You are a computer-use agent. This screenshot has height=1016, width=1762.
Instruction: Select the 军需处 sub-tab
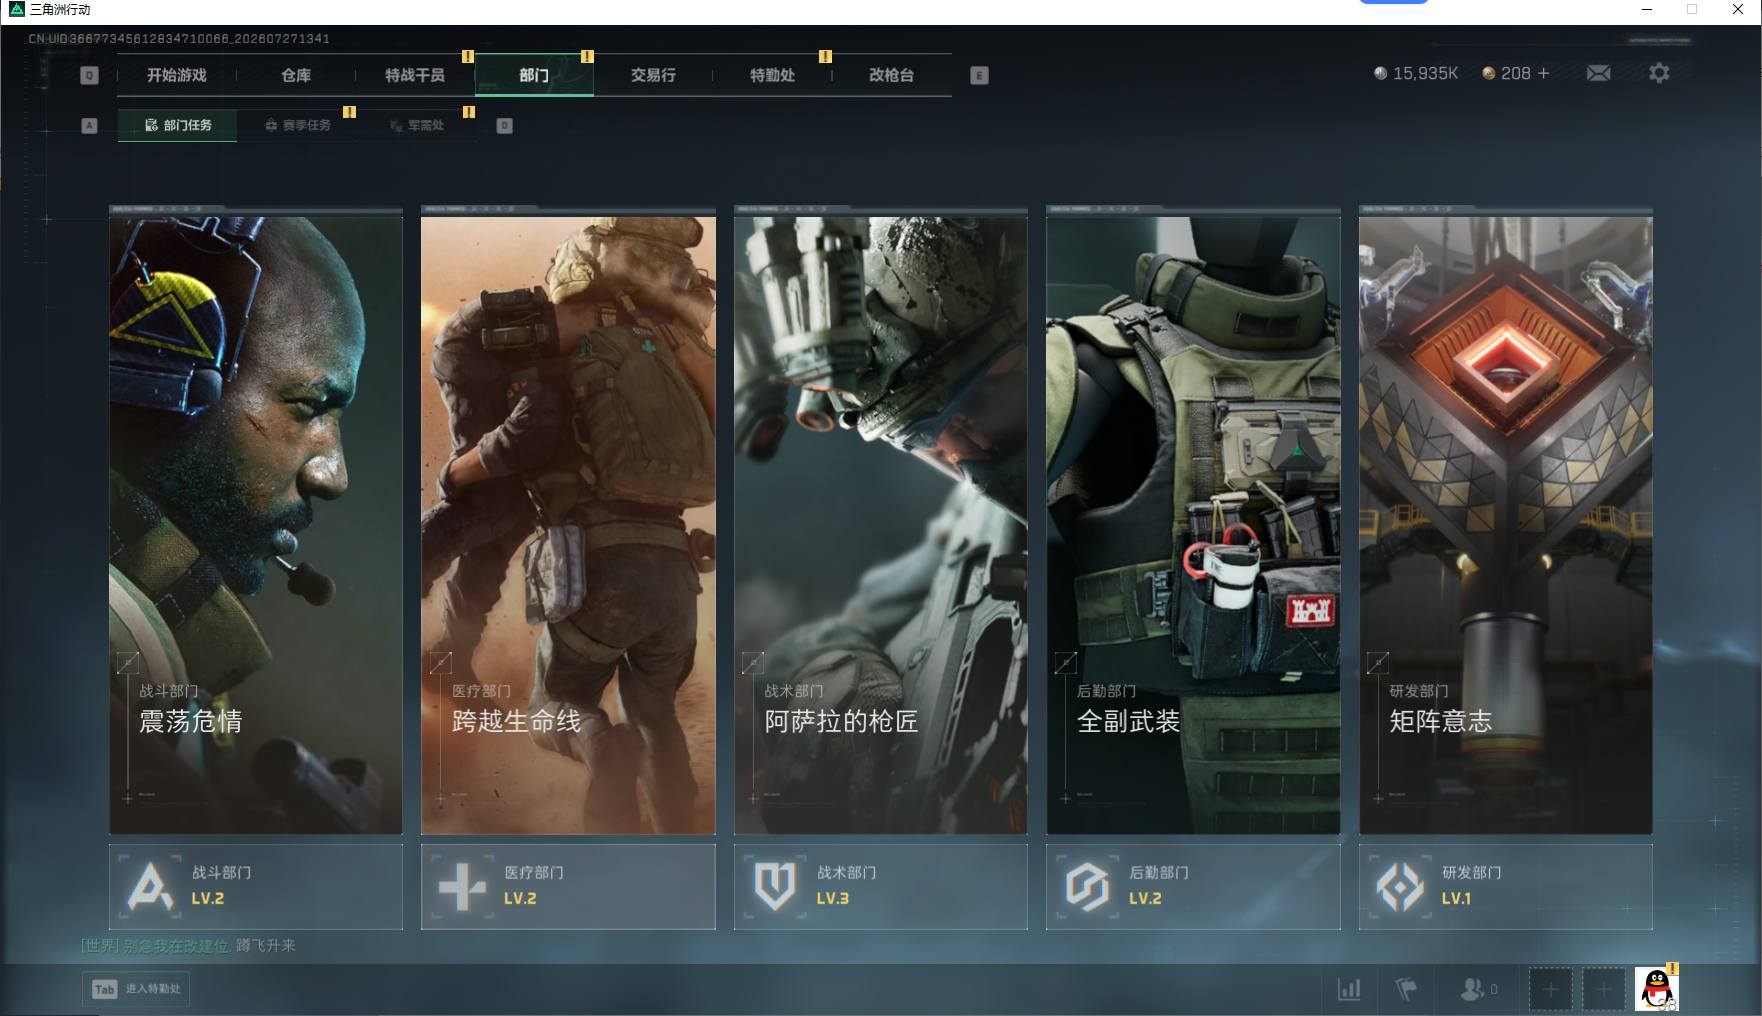coord(417,125)
